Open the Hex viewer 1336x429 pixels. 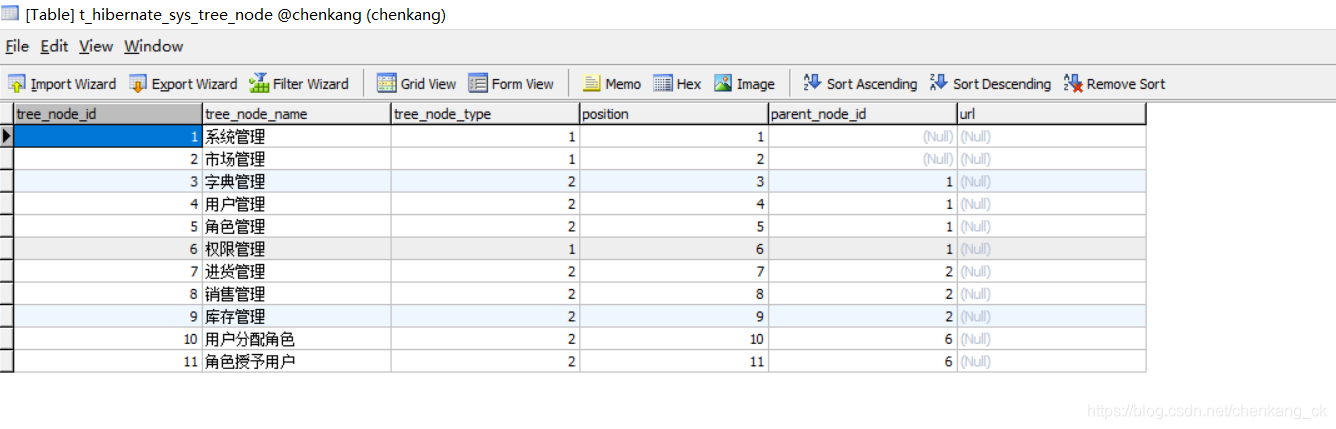(x=677, y=84)
